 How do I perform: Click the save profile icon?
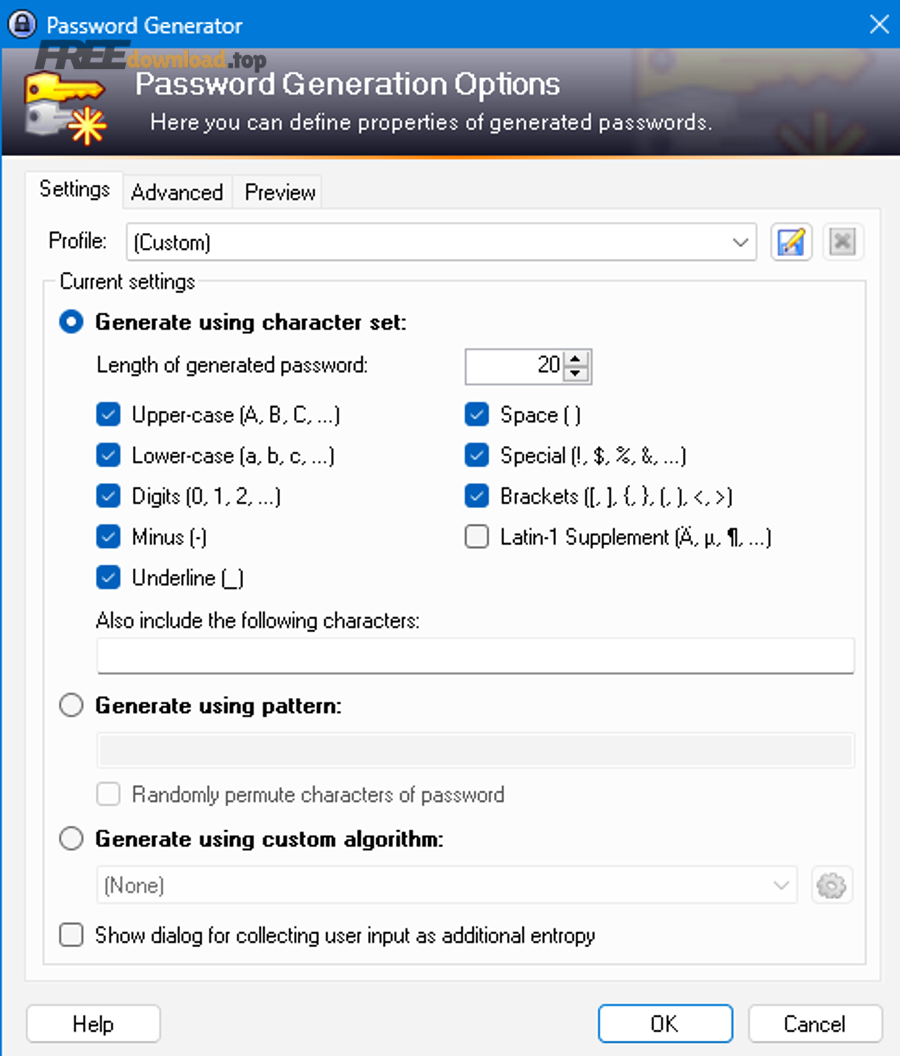[791, 242]
